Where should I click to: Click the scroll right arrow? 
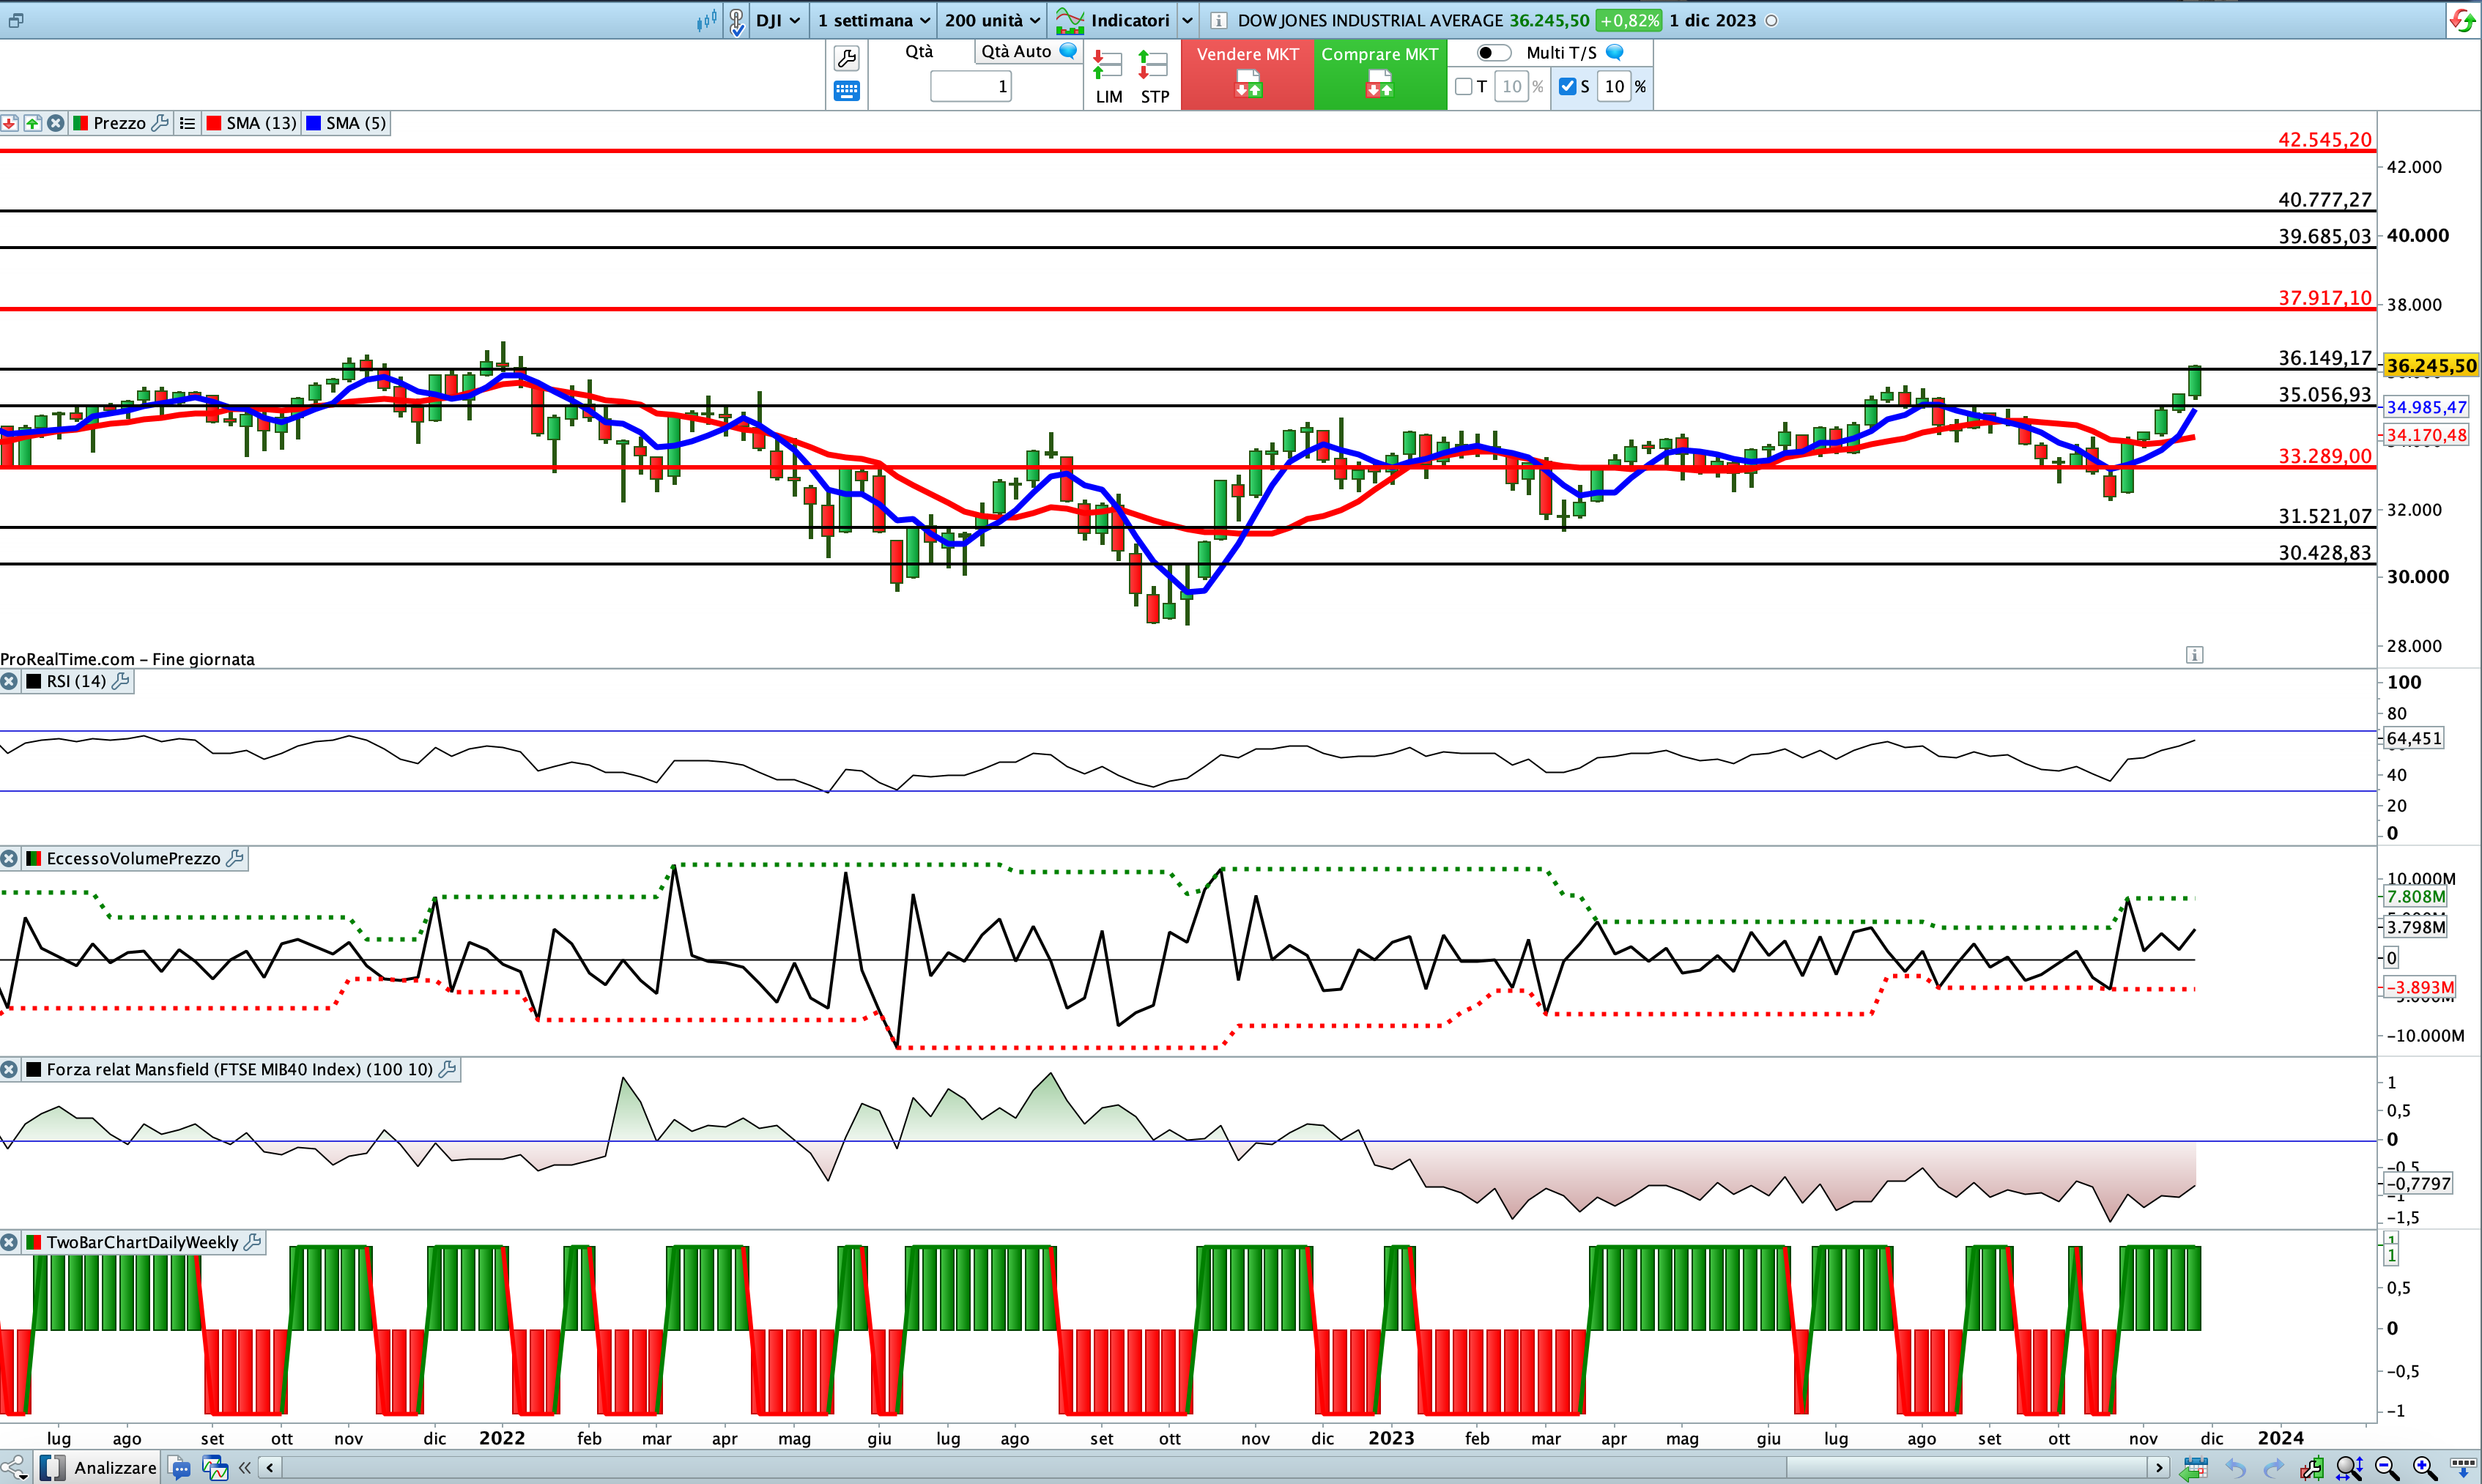coord(2159,1468)
